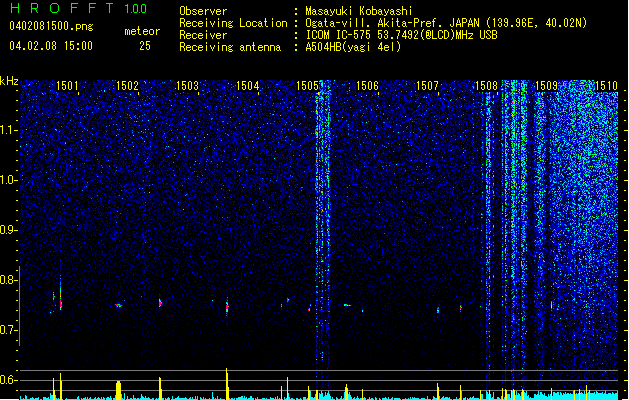Click location text Ogata-vill. Akita-Pref. JAPAN

pyautogui.click(x=392, y=23)
